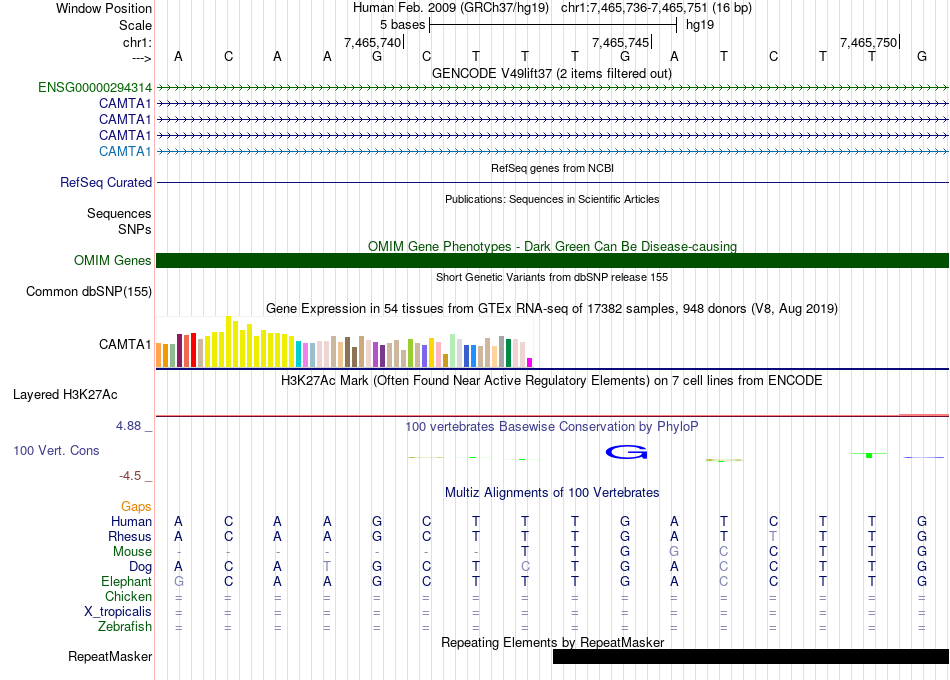This screenshot has width=950, height=680.
Task: Click the ENSG00000294314 gene label
Action: pyautogui.click(x=95, y=87)
